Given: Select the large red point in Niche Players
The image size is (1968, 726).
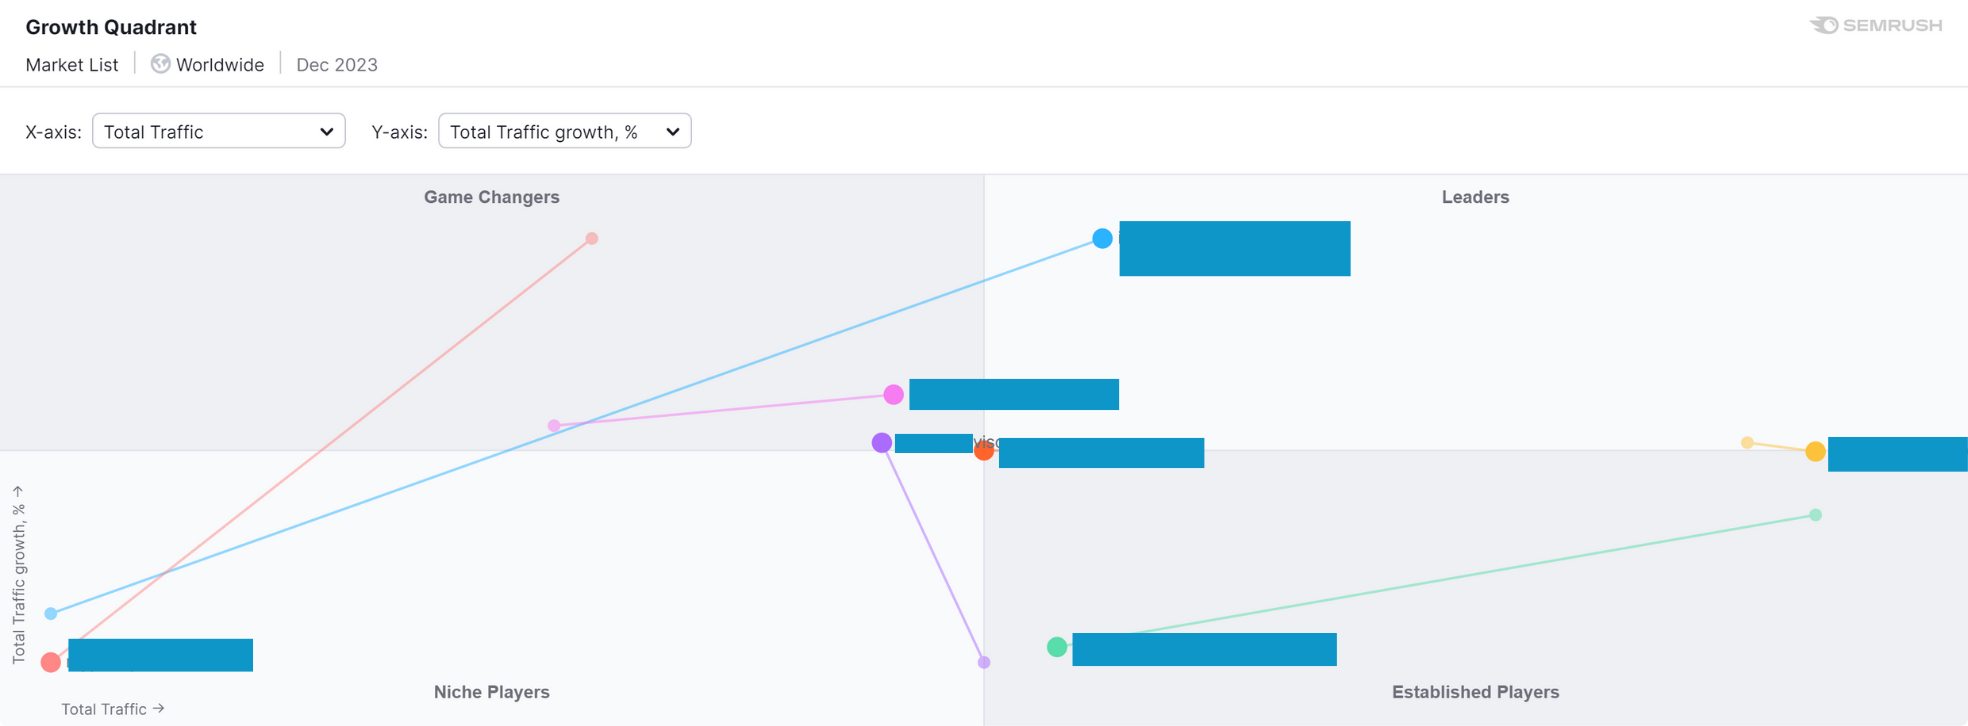Looking at the screenshot, I should (50, 662).
